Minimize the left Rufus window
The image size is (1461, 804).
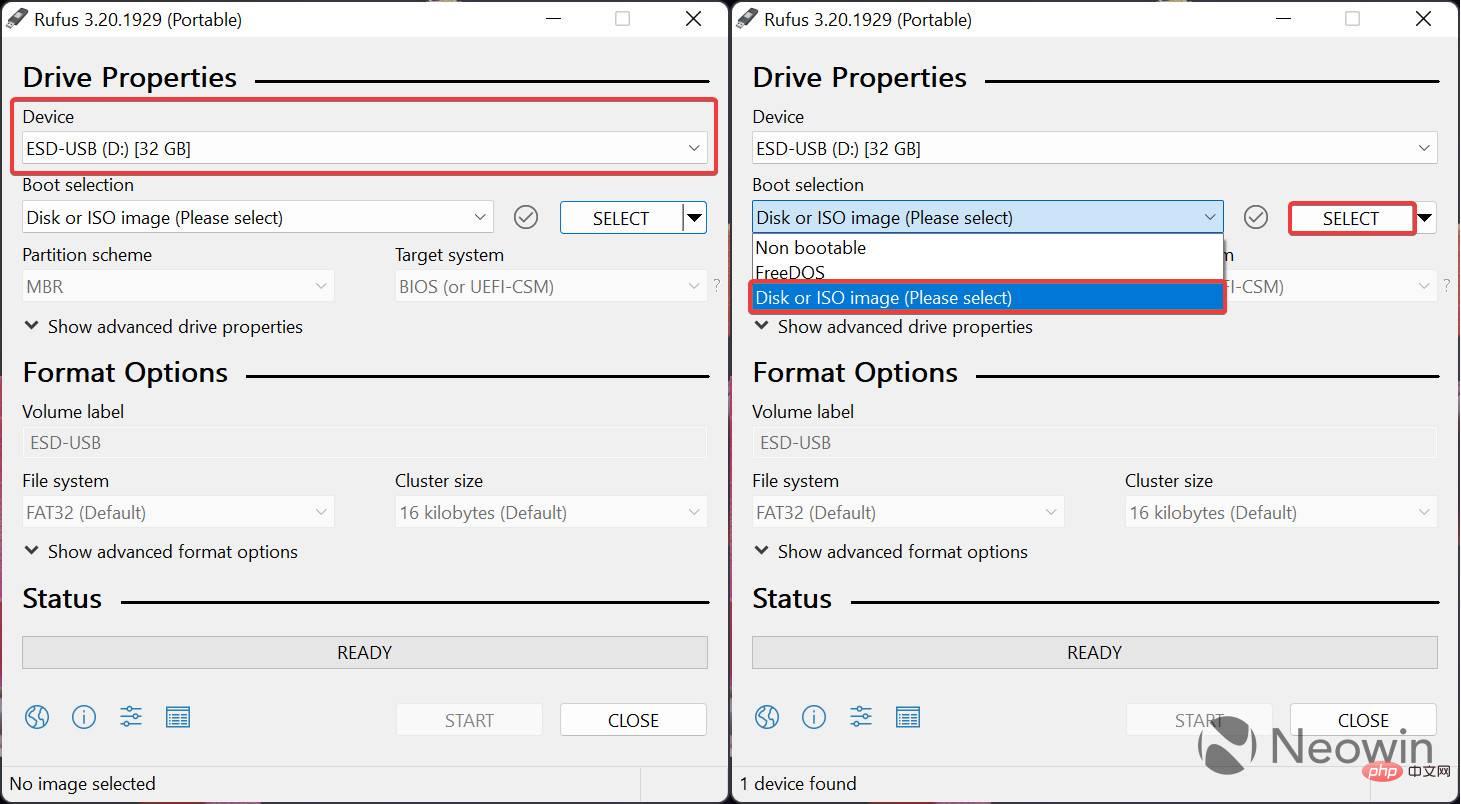pyautogui.click(x=553, y=19)
